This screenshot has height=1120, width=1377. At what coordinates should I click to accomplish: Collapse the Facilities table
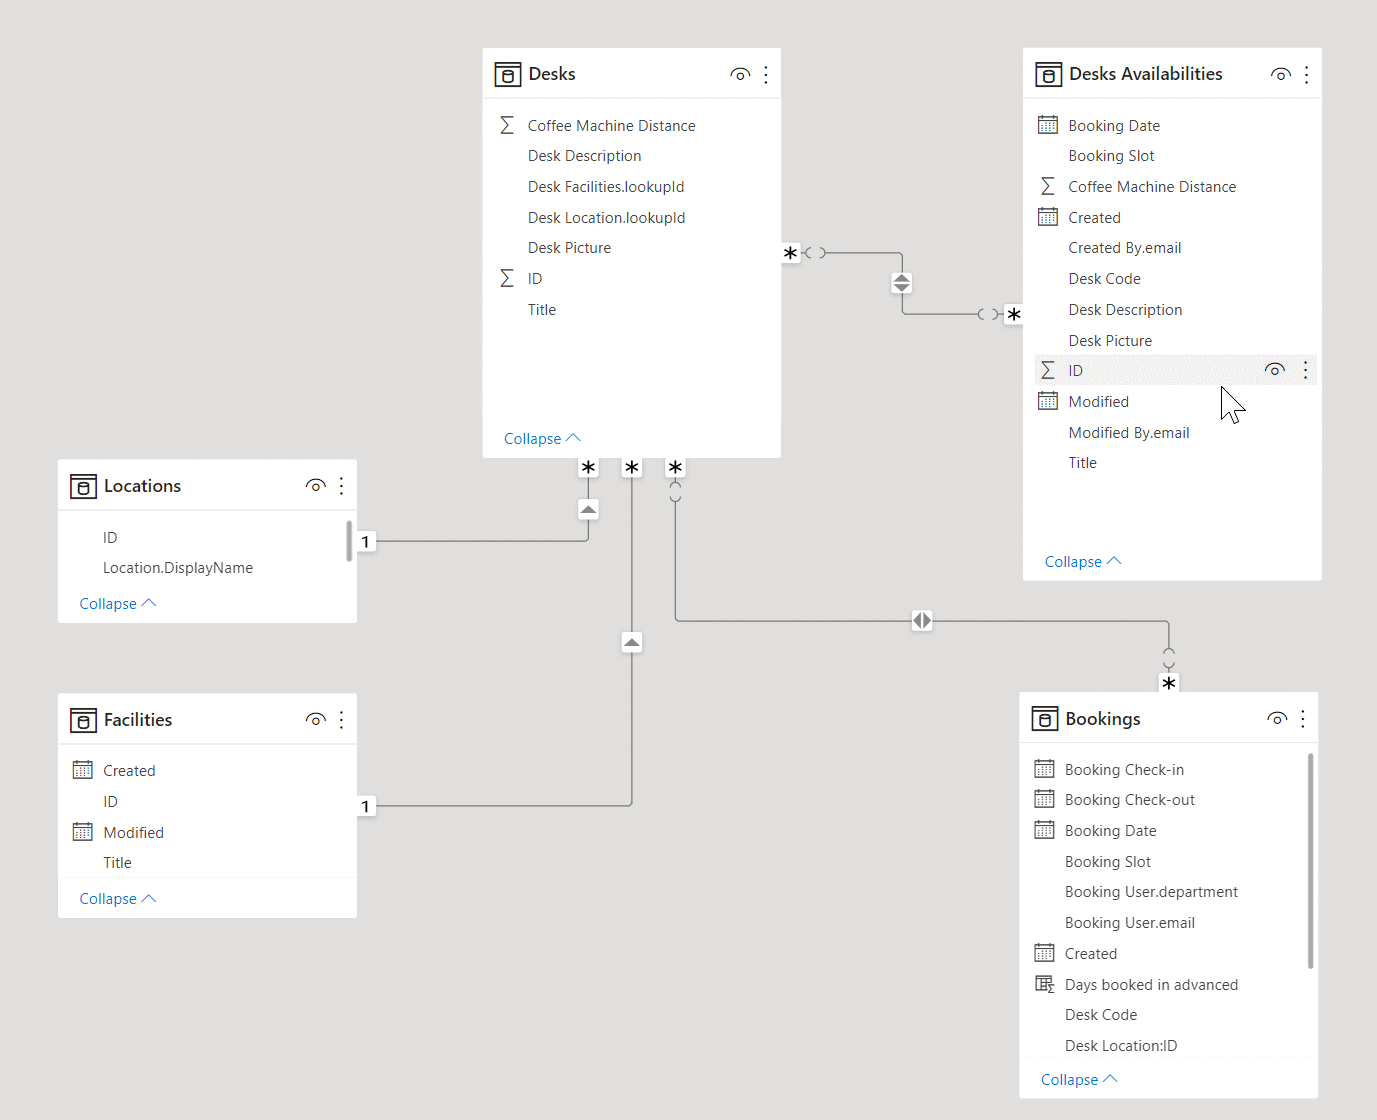tap(118, 899)
